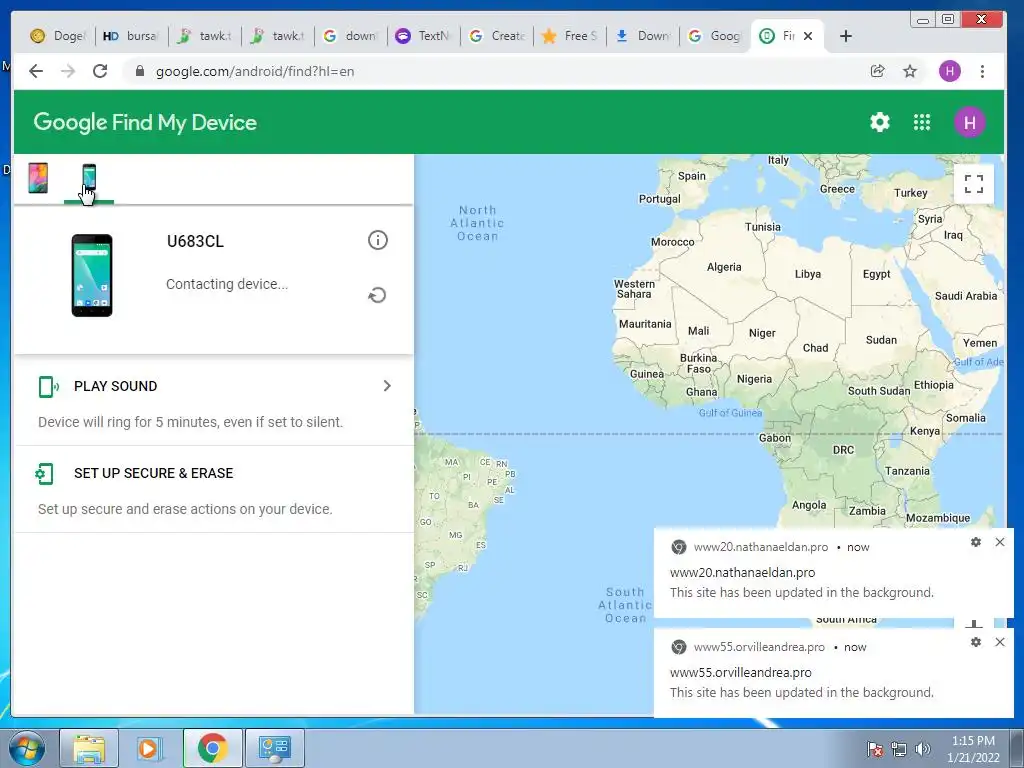Viewport: 1024px width, 768px height.
Task: Bookmark this page with the star
Action: [910, 71]
